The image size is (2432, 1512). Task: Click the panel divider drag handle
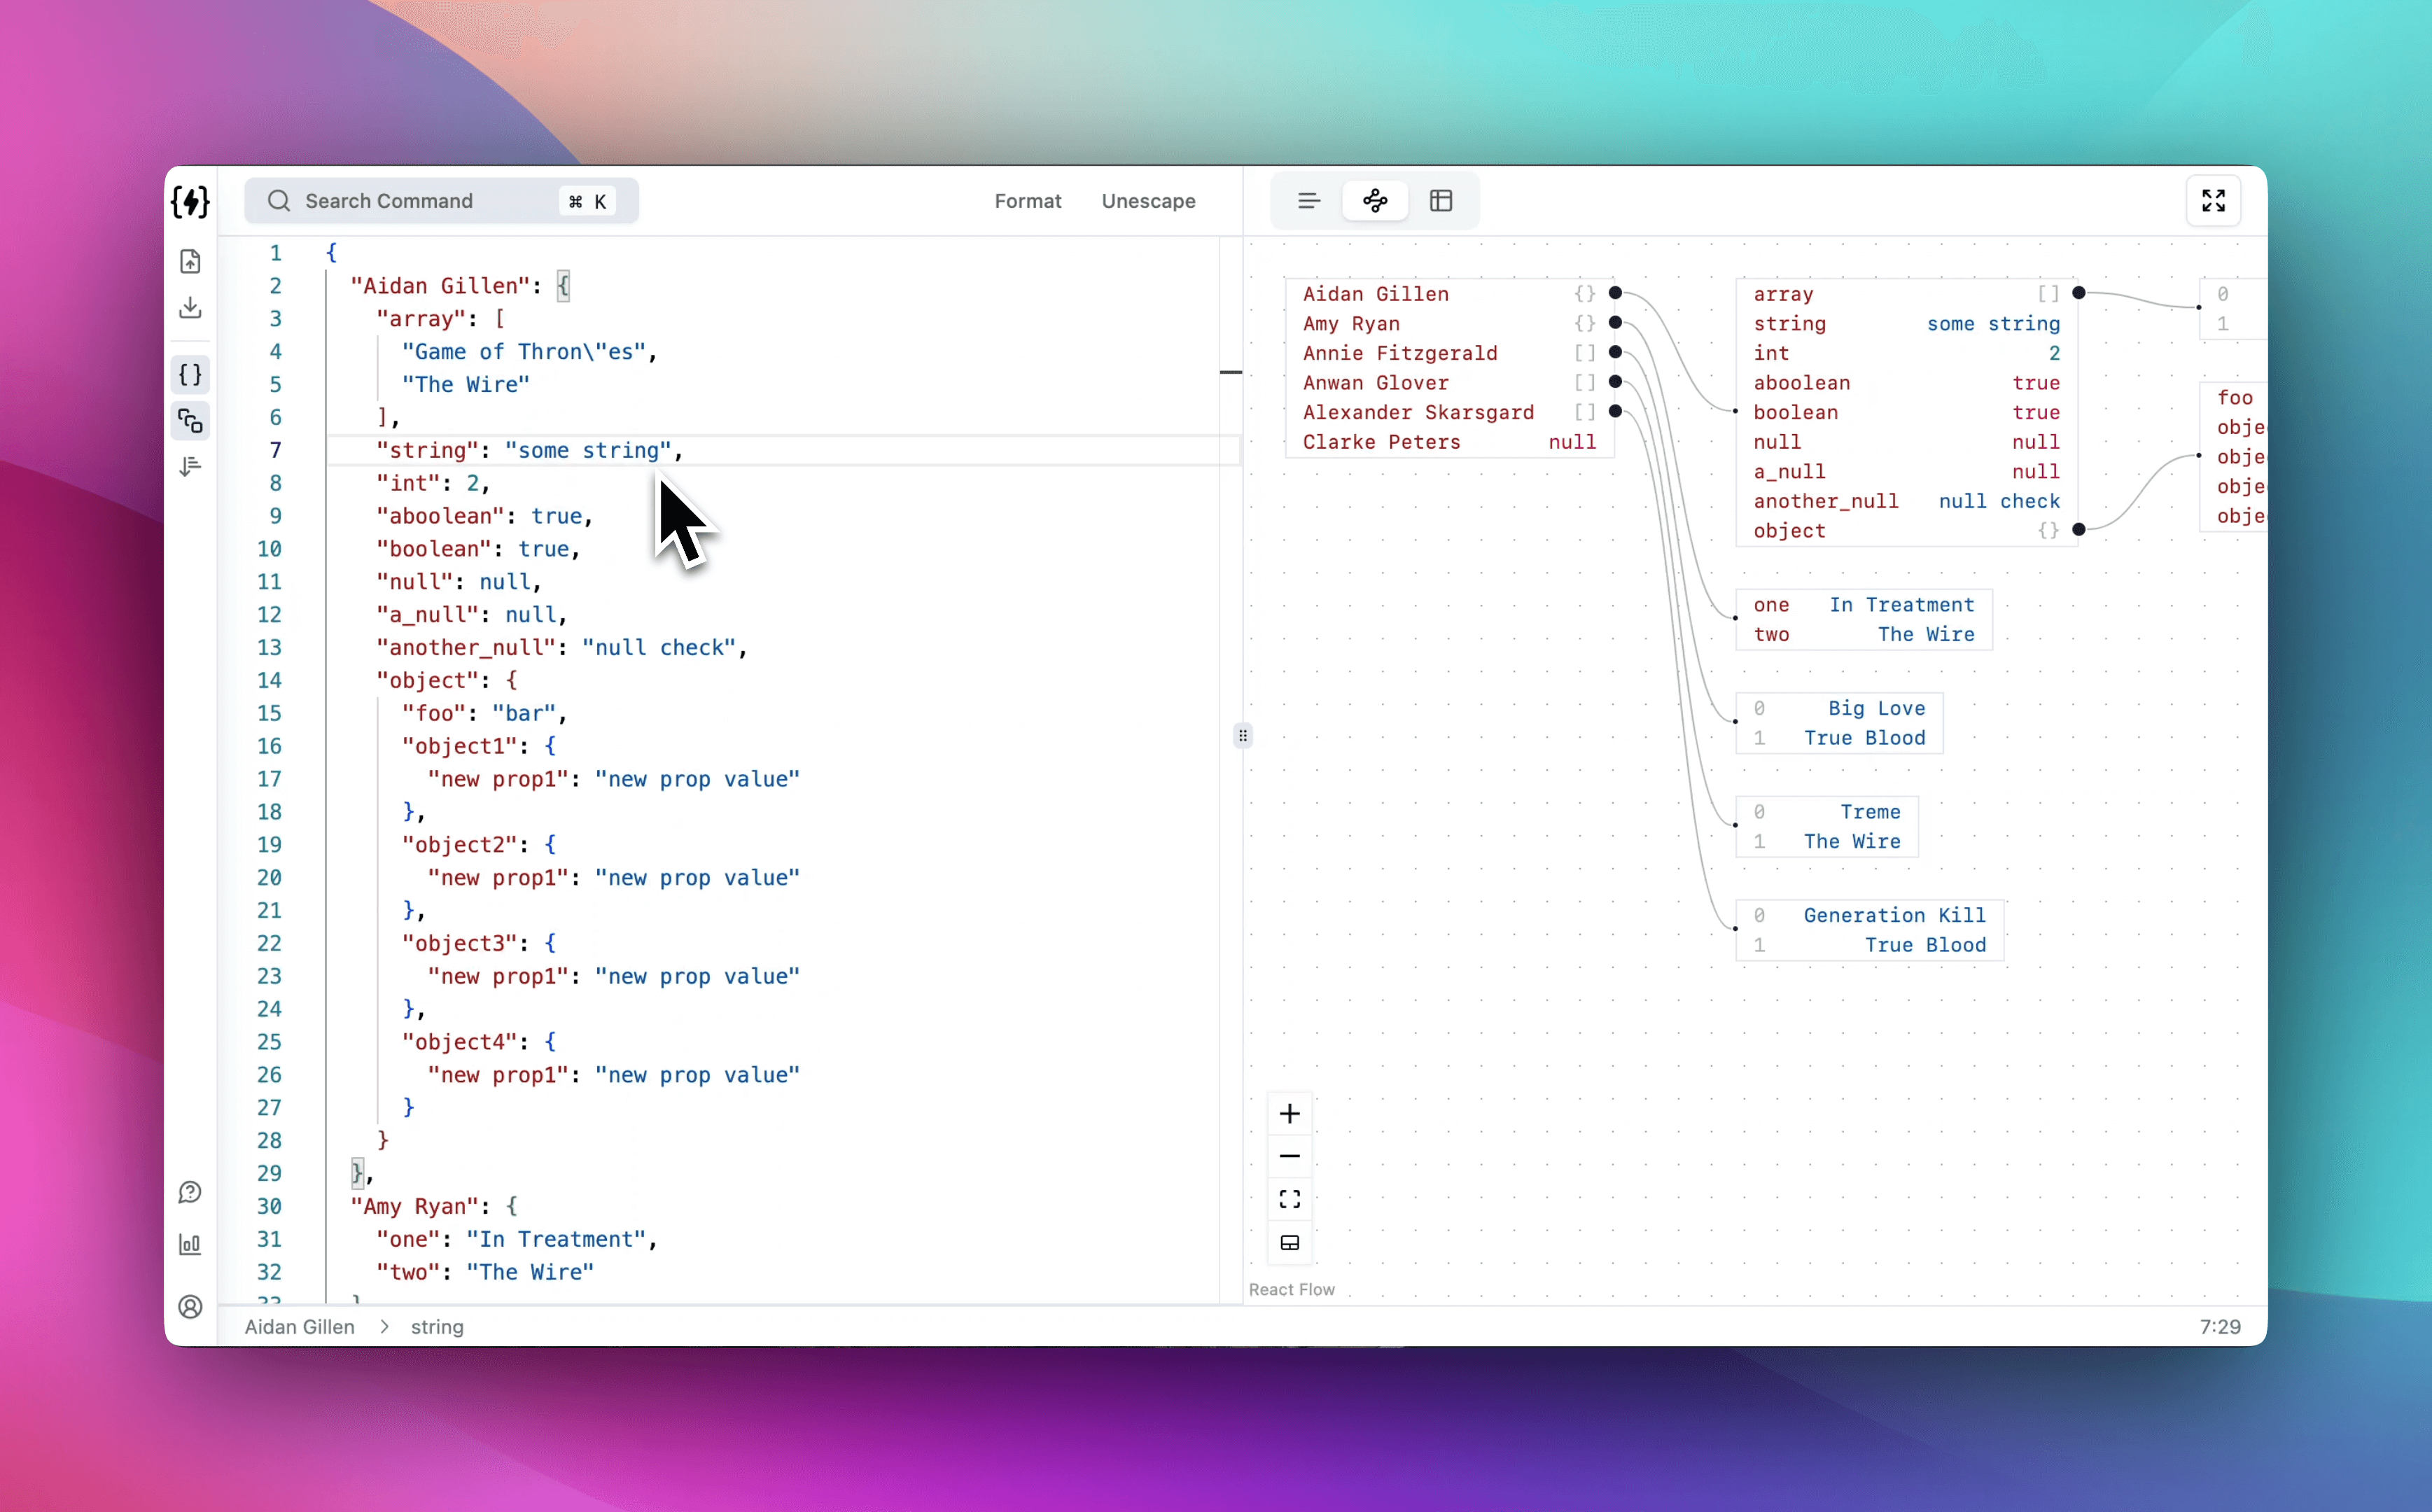point(1243,736)
